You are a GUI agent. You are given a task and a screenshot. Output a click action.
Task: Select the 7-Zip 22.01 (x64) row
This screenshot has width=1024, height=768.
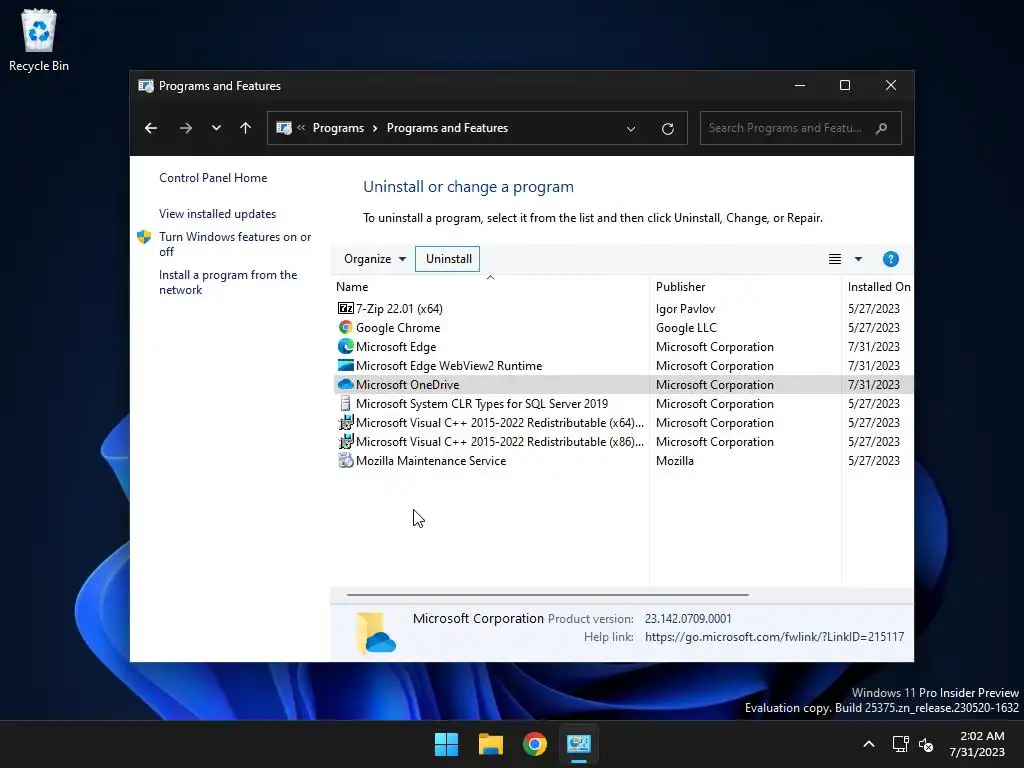pyautogui.click(x=623, y=308)
